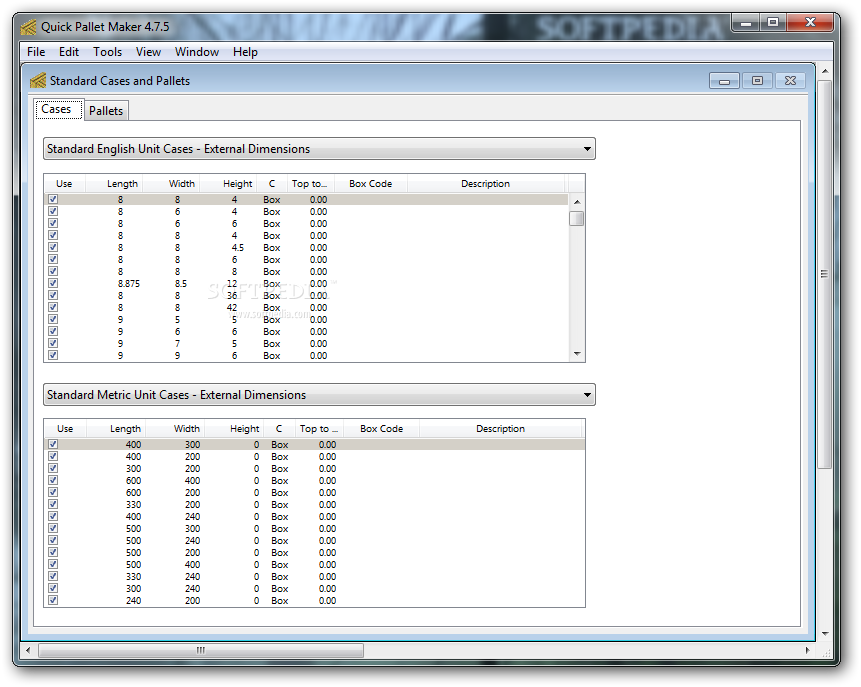The image size is (861, 687).
Task: Select the height cell reading 36
Action: (232, 295)
